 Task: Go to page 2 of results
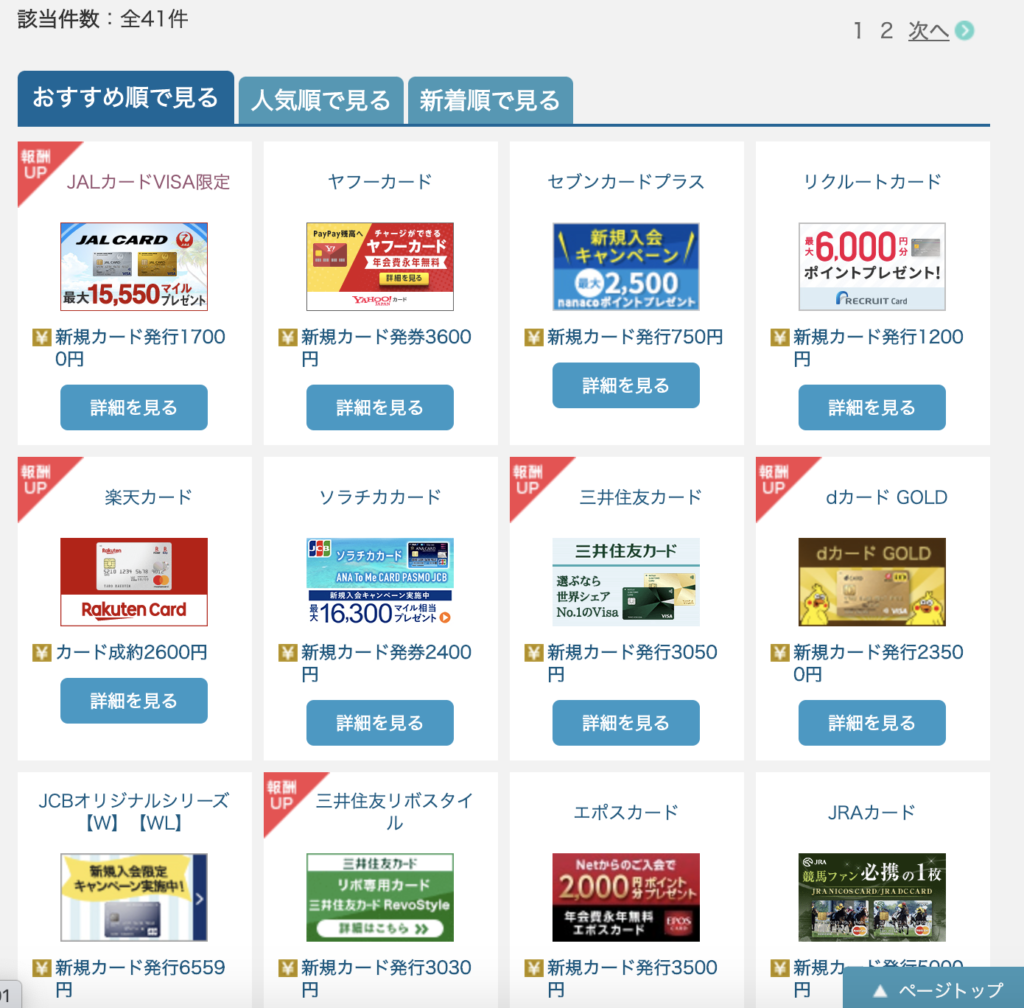886,31
